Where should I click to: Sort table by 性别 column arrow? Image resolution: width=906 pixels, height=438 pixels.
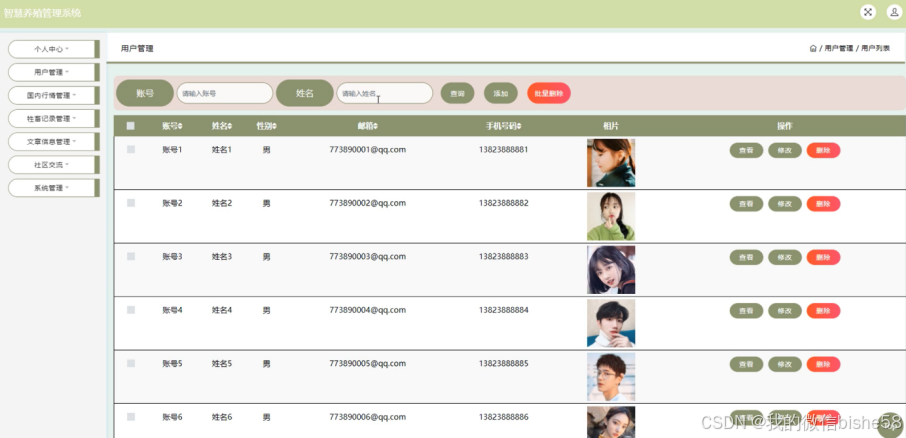coord(274,126)
